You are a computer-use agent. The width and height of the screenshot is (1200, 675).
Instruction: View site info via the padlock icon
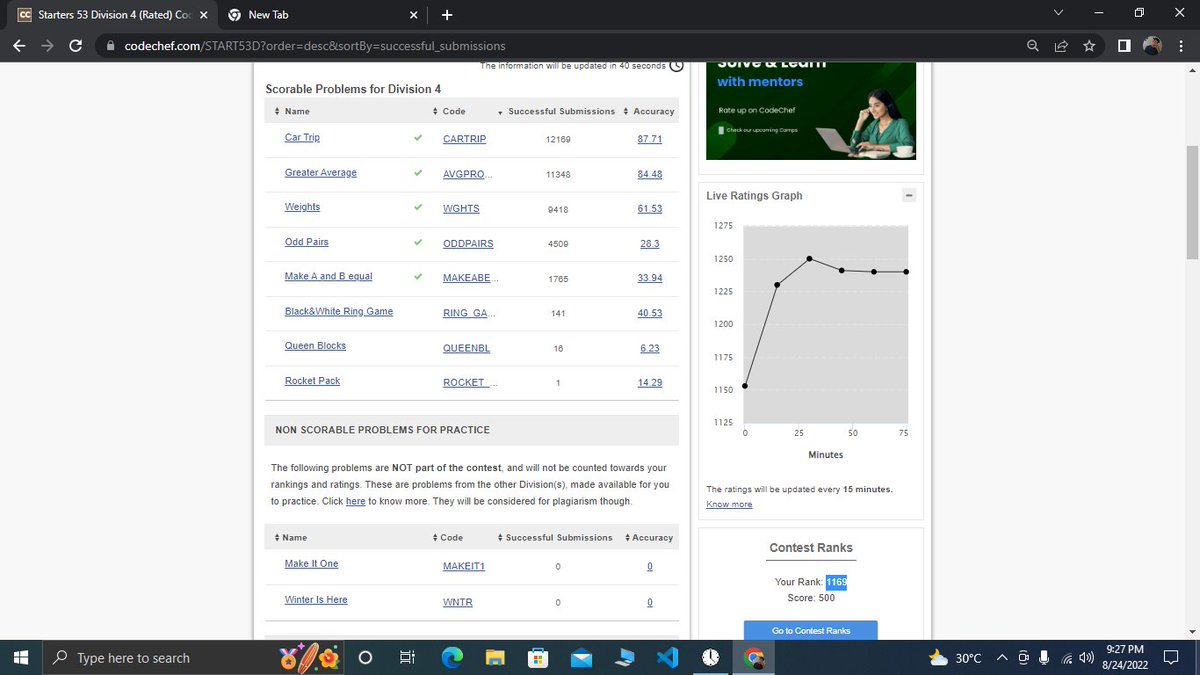[x=111, y=46]
